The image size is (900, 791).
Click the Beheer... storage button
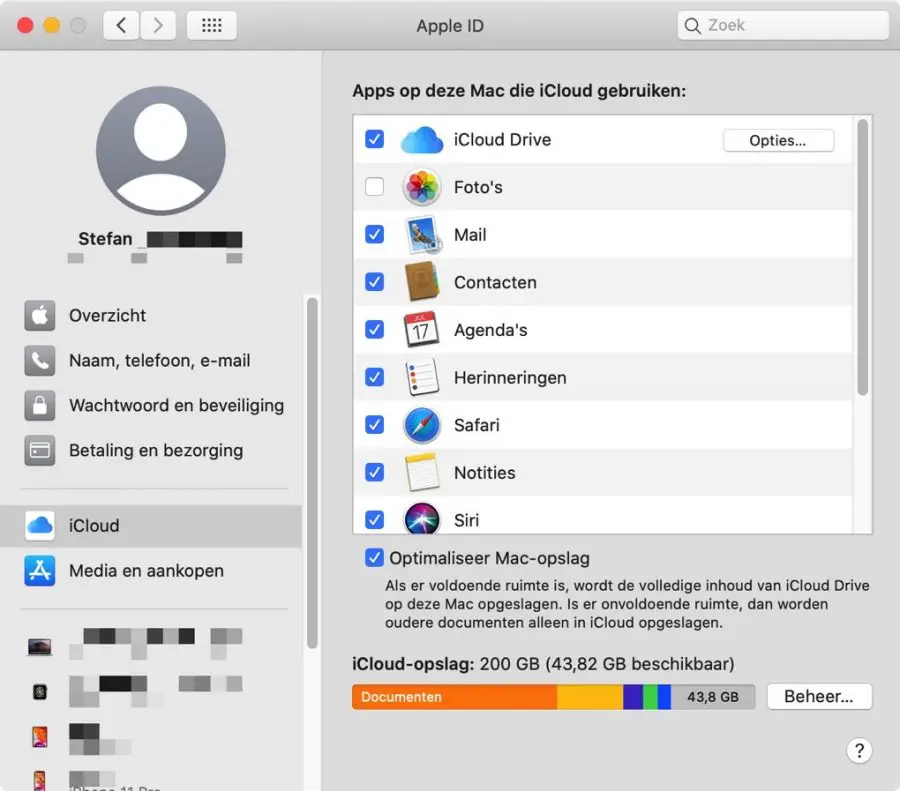point(819,696)
